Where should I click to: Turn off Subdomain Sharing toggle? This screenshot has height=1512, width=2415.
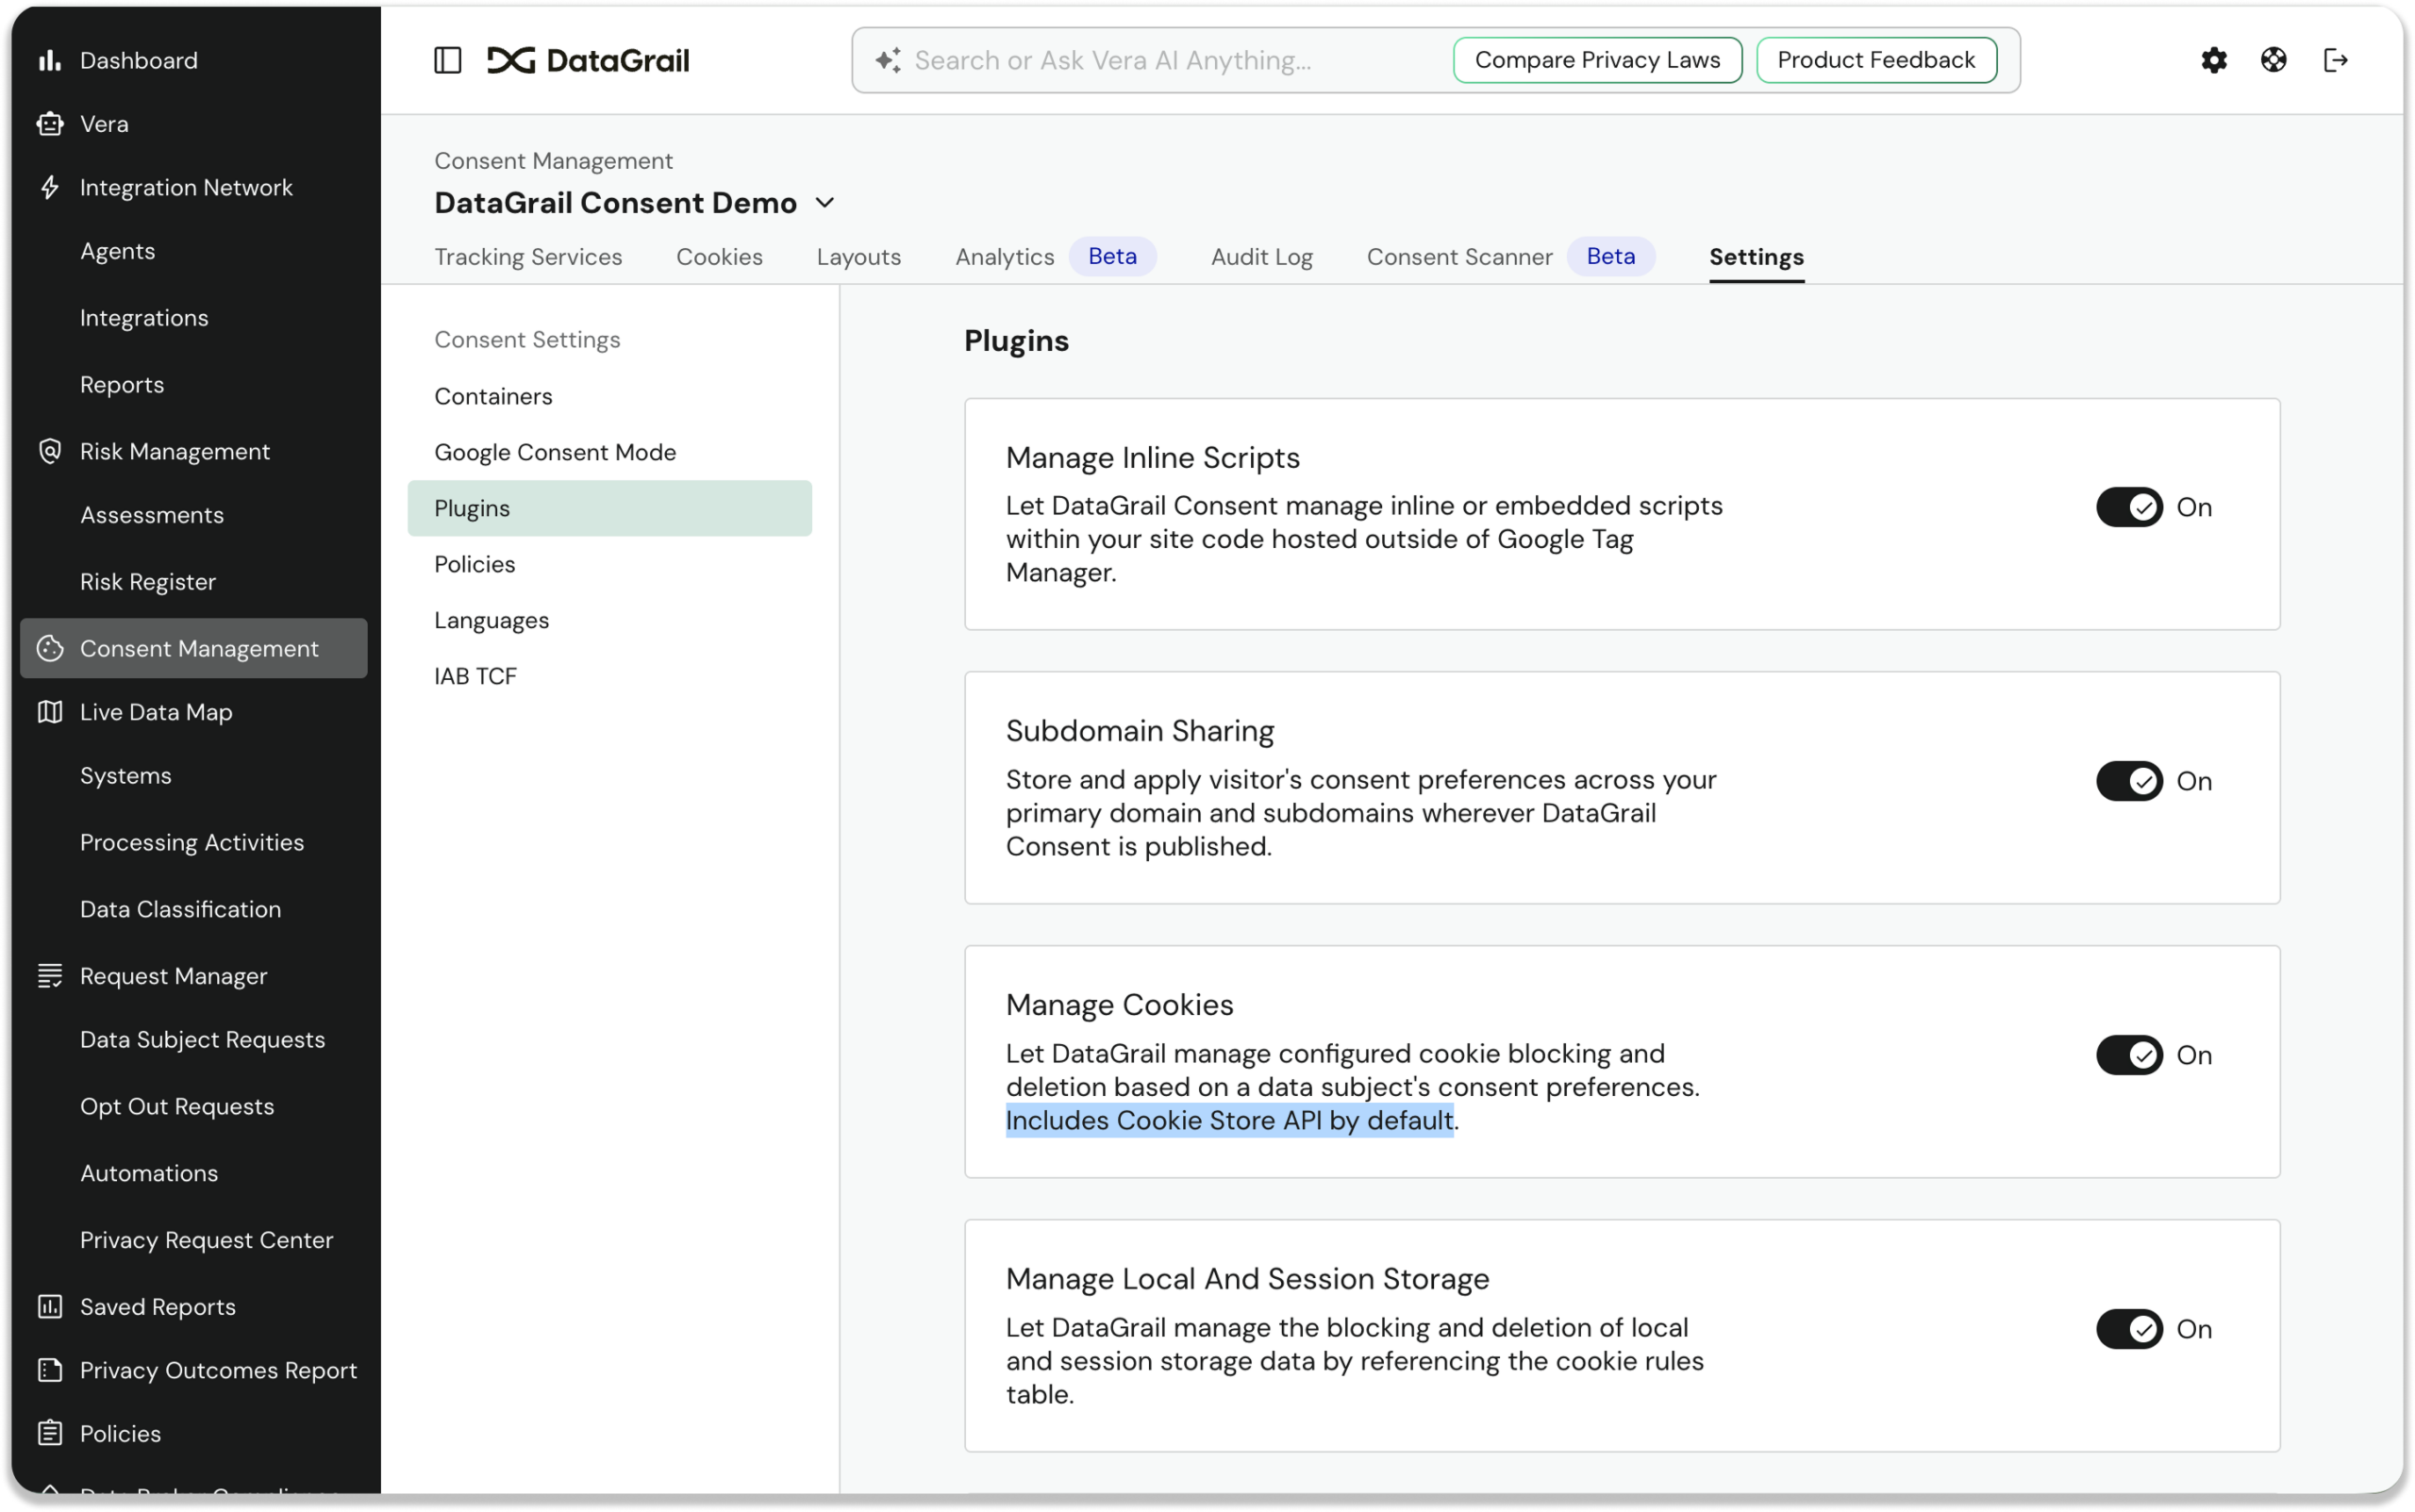pyautogui.click(x=2129, y=781)
